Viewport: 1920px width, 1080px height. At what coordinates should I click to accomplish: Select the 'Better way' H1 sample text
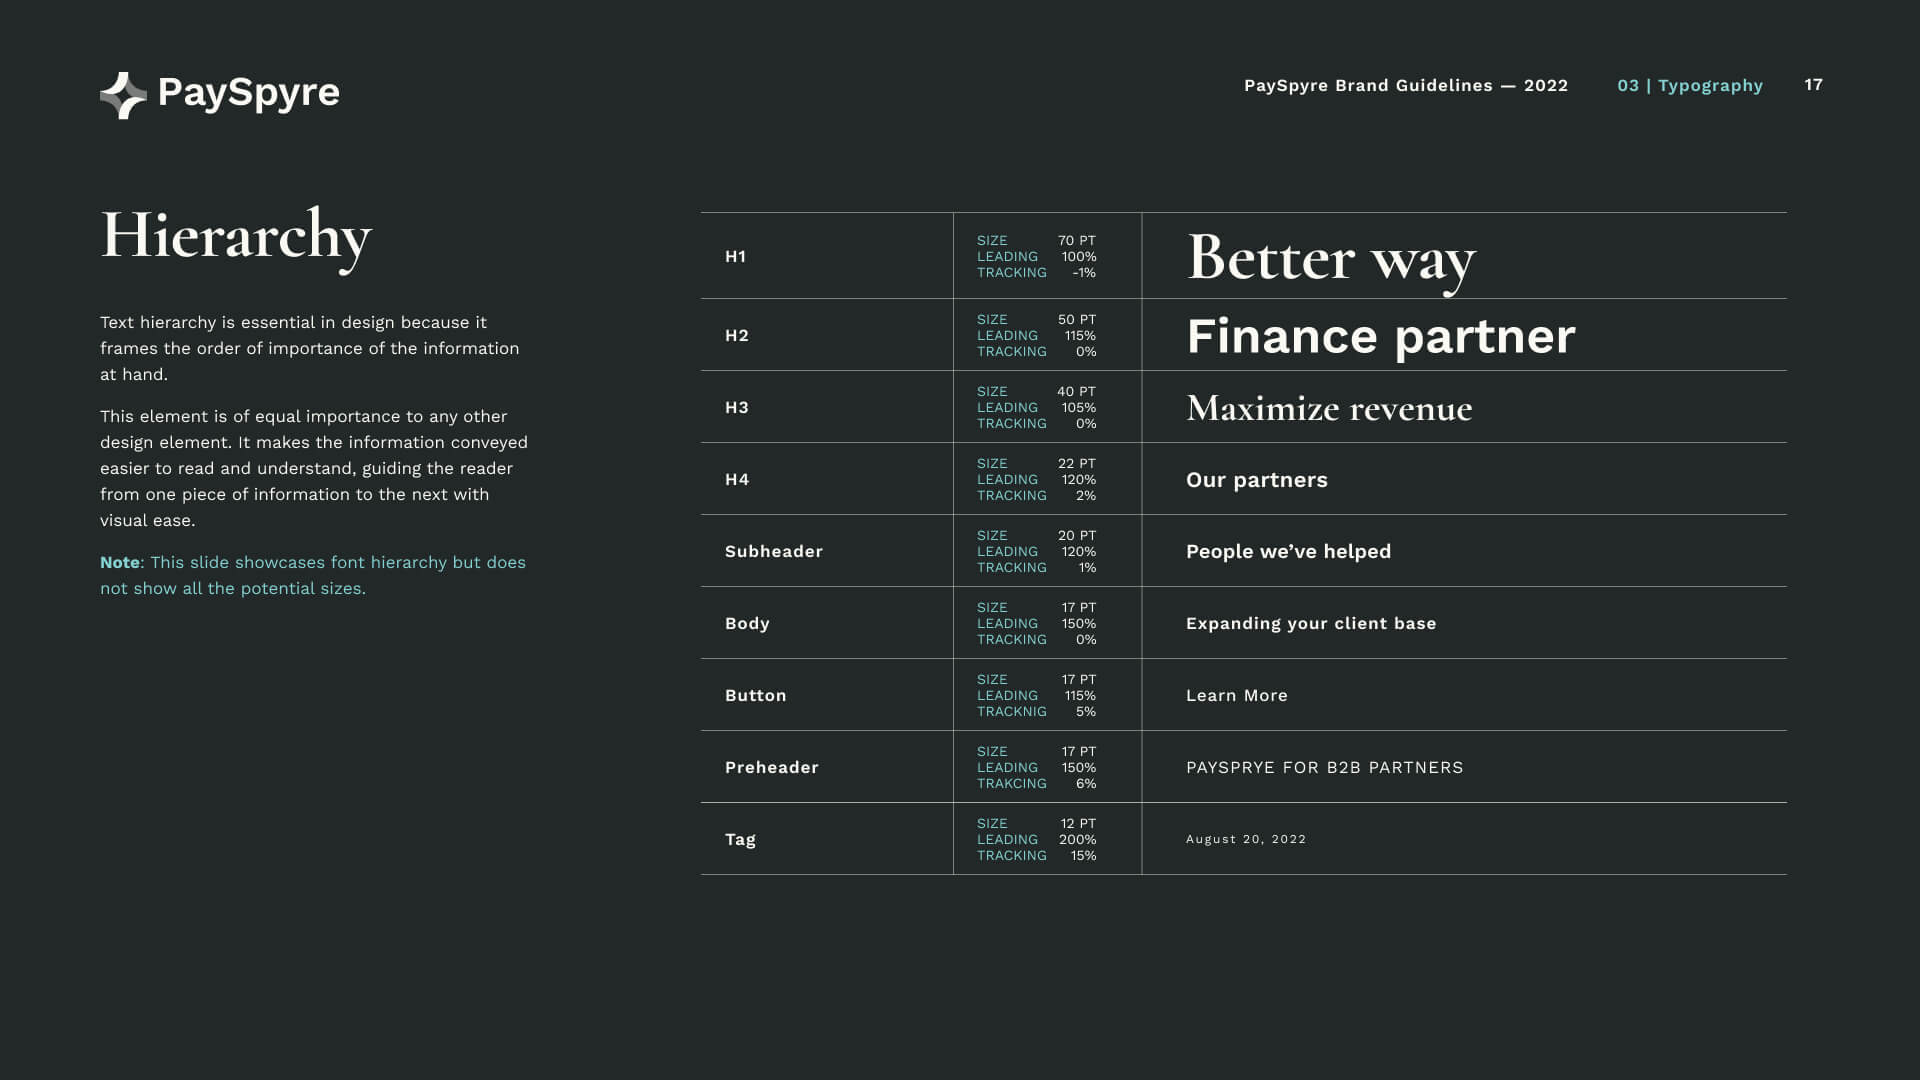(x=1331, y=260)
